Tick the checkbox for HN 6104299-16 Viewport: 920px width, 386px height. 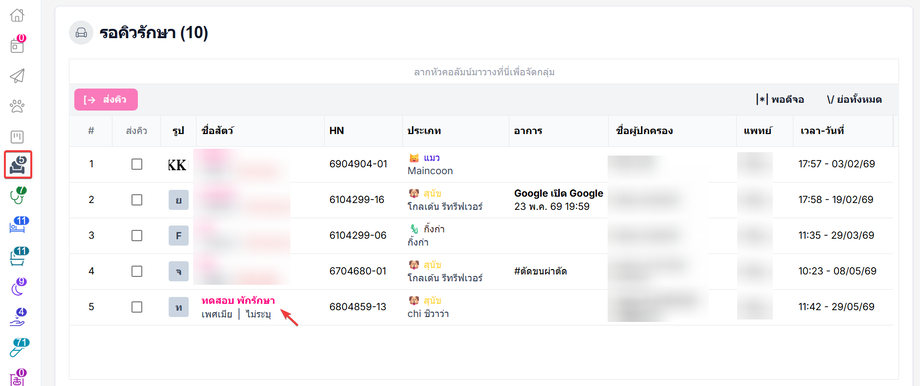[137, 200]
